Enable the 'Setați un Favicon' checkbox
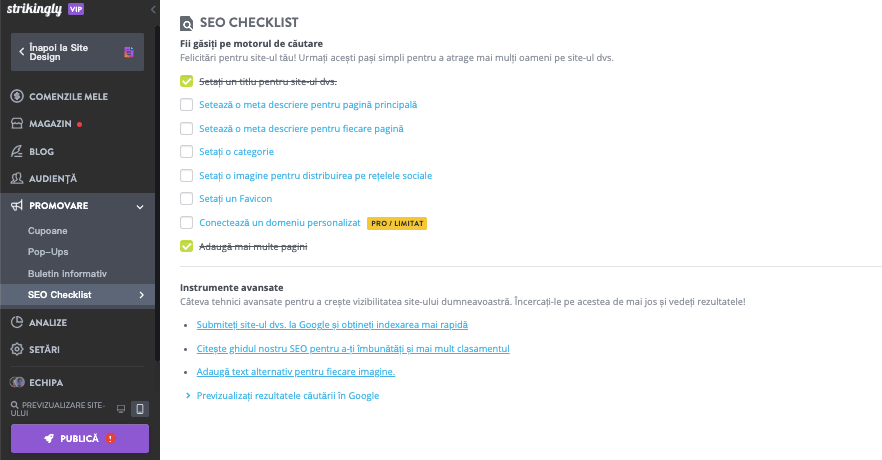Image resolution: width=882 pixels, height=460 pixels. 187,199
